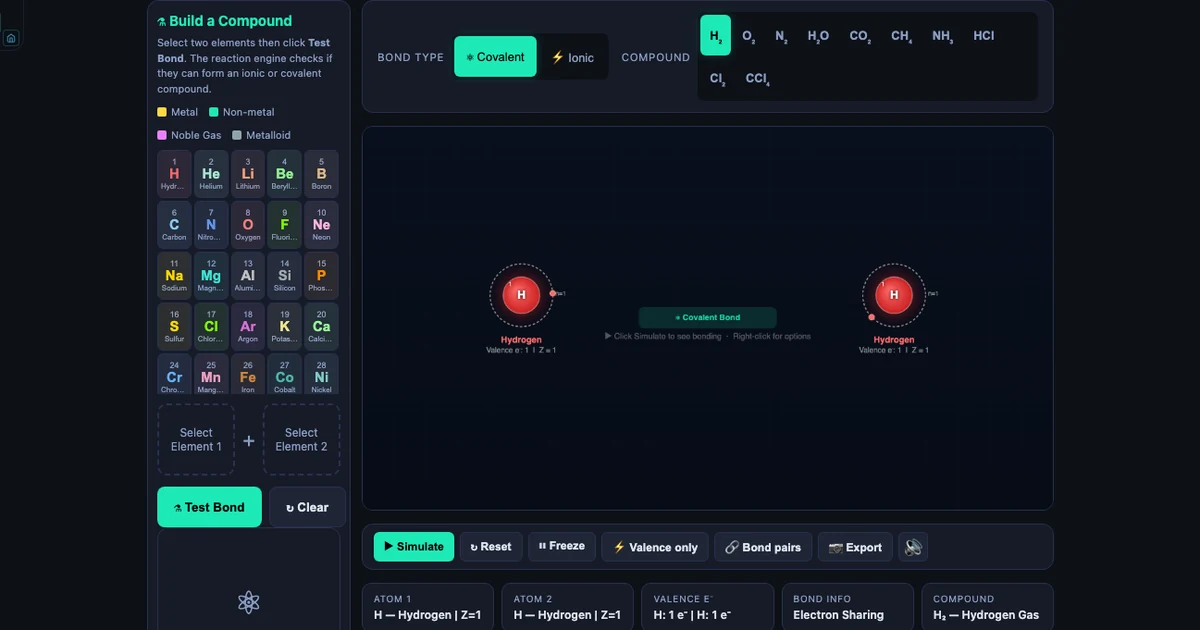Choose Sulfur element tile

point(174,327)
